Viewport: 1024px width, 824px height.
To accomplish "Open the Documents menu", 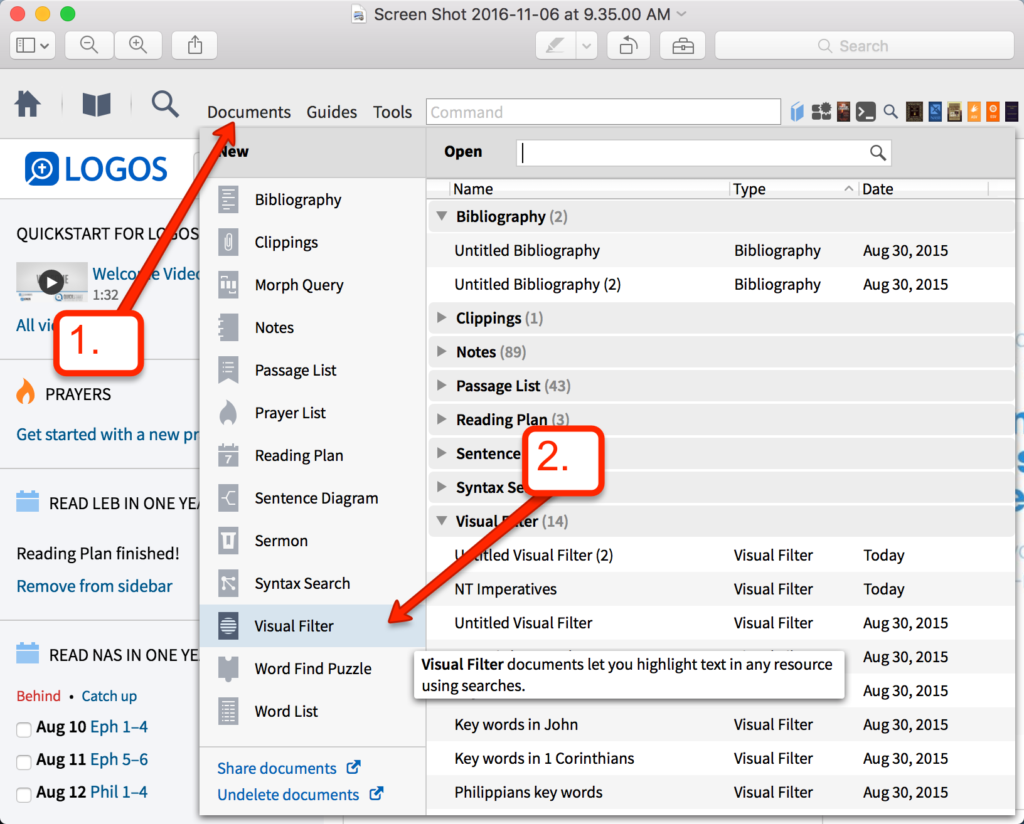I will click(249, 112).
